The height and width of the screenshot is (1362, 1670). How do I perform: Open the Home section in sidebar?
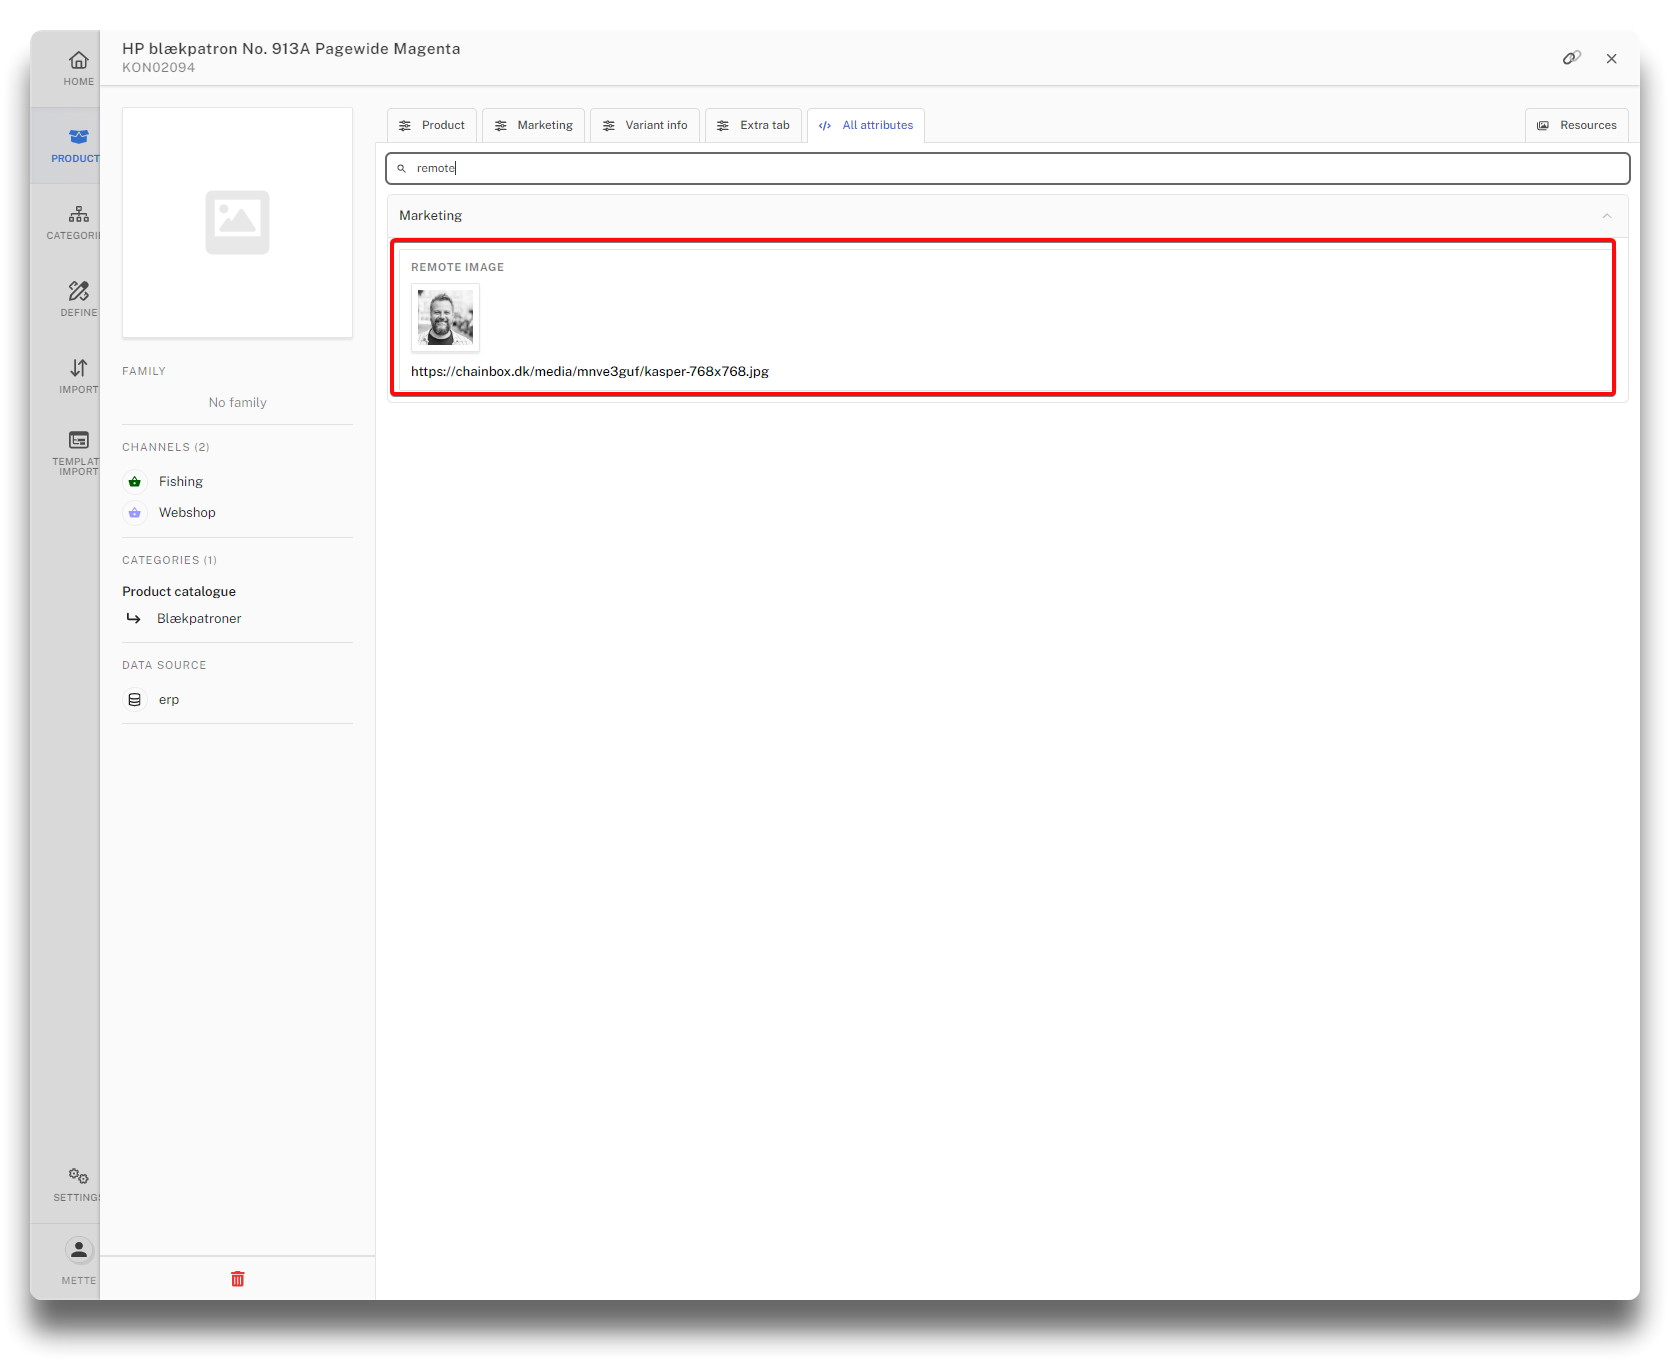point(78,68)
